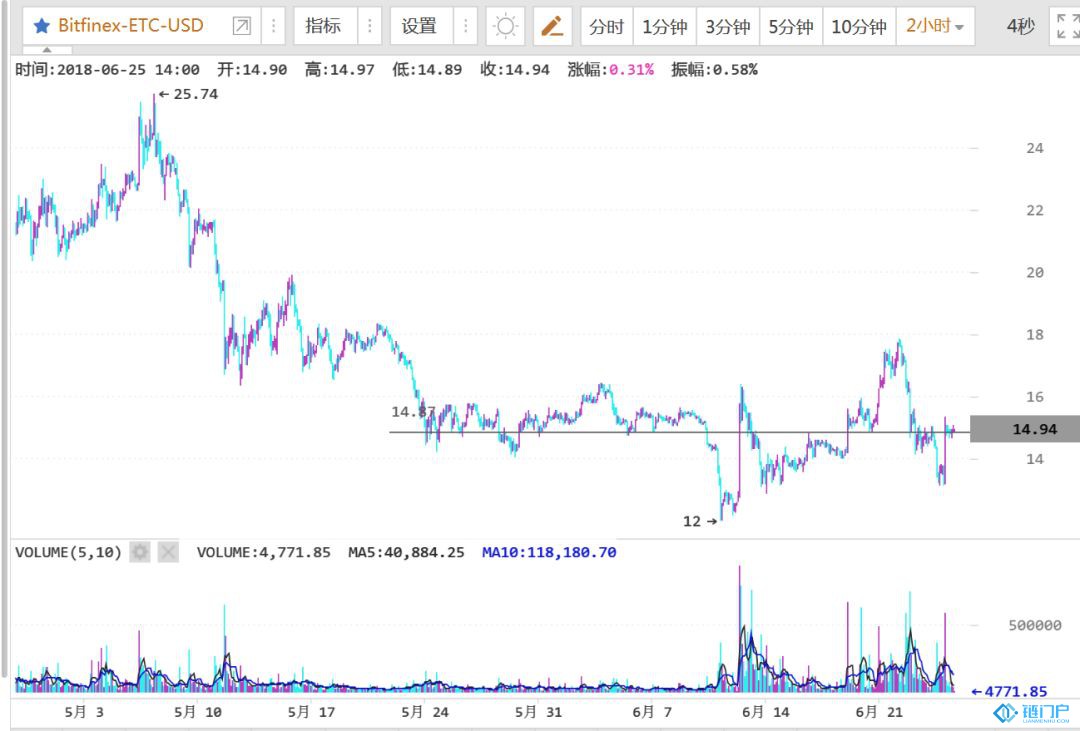Viewport: 1080px width, 731px height.
Task: Click the 5月 24 date axis label
Action: coord(425,712)
